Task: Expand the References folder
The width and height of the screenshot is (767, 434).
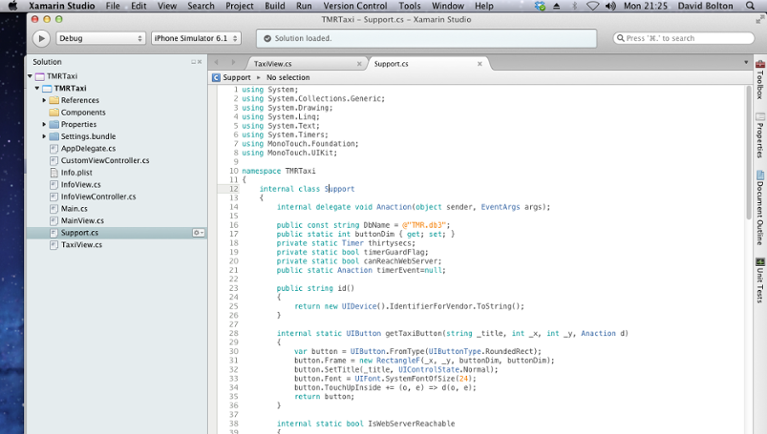Action: point(44,100)
